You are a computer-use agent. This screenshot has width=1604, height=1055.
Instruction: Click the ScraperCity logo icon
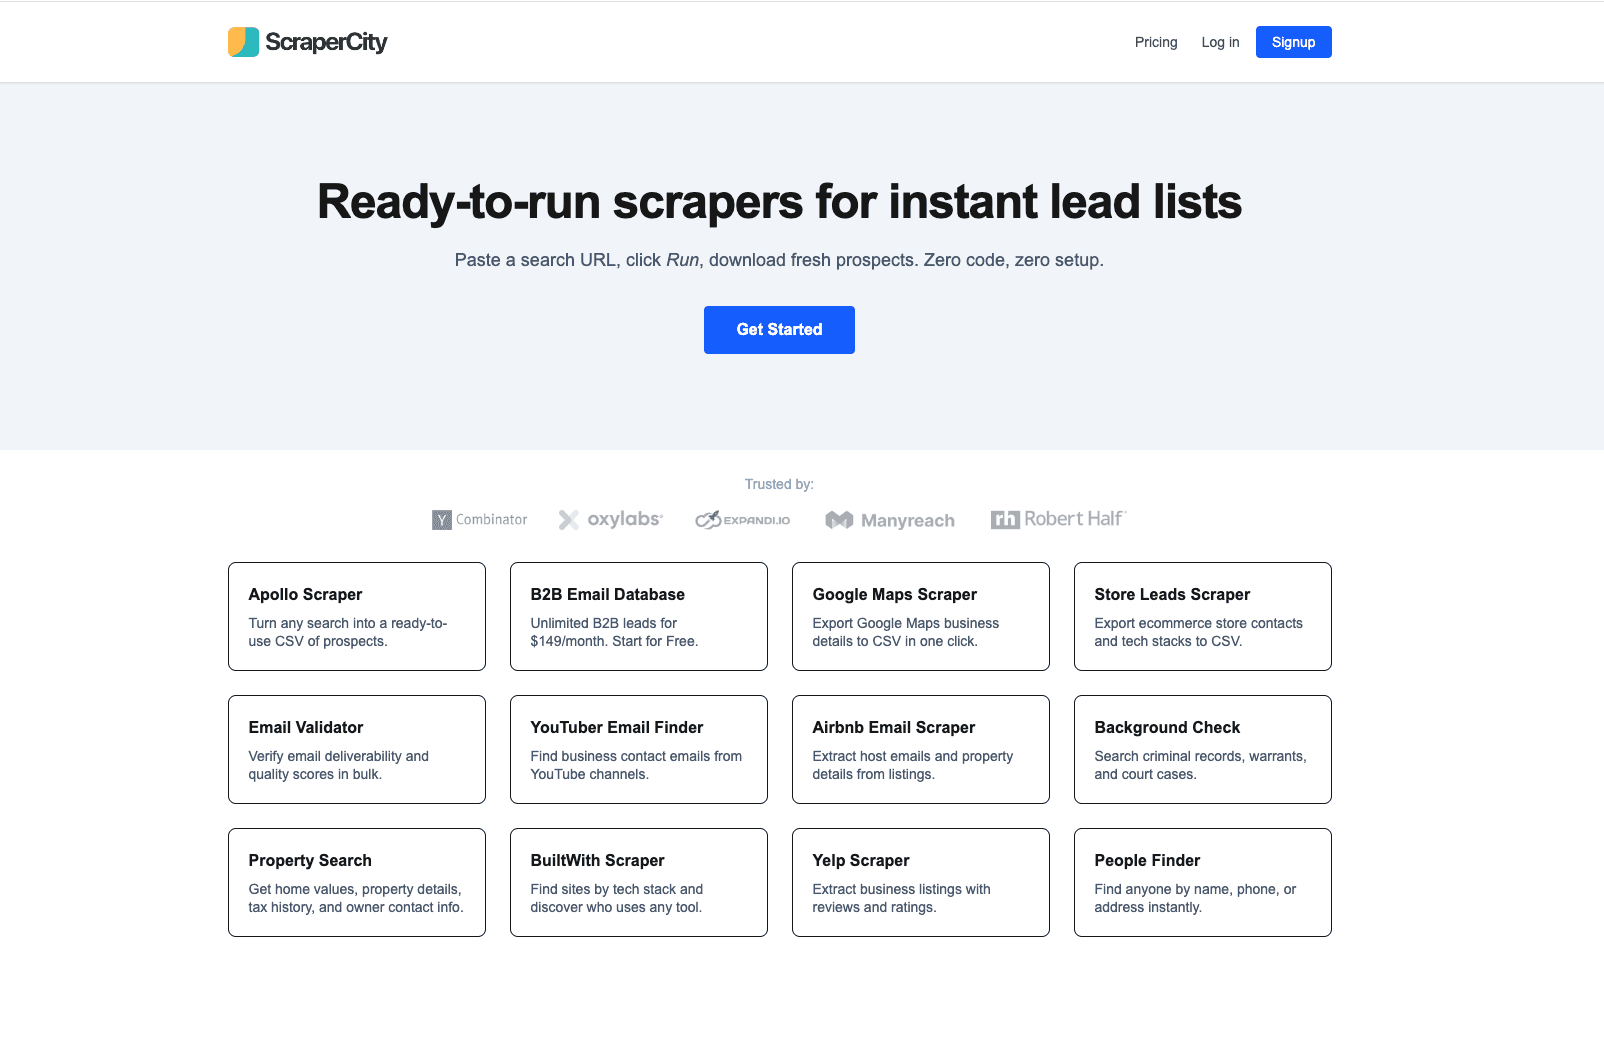pyautogui.click(x=243, y=42)
